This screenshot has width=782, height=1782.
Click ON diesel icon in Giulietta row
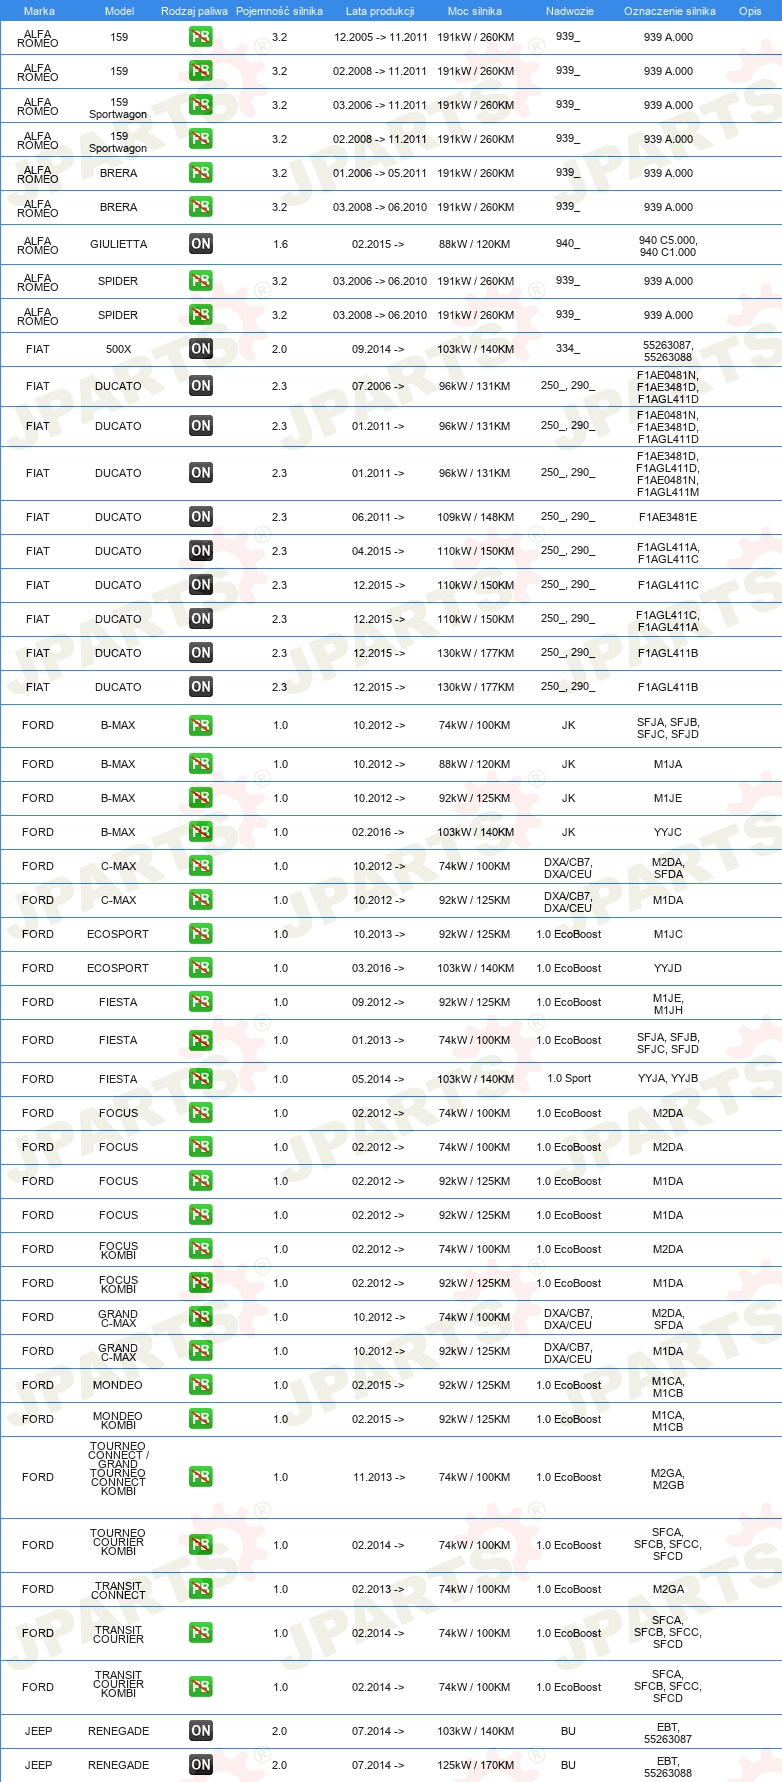tap(201, 244)
